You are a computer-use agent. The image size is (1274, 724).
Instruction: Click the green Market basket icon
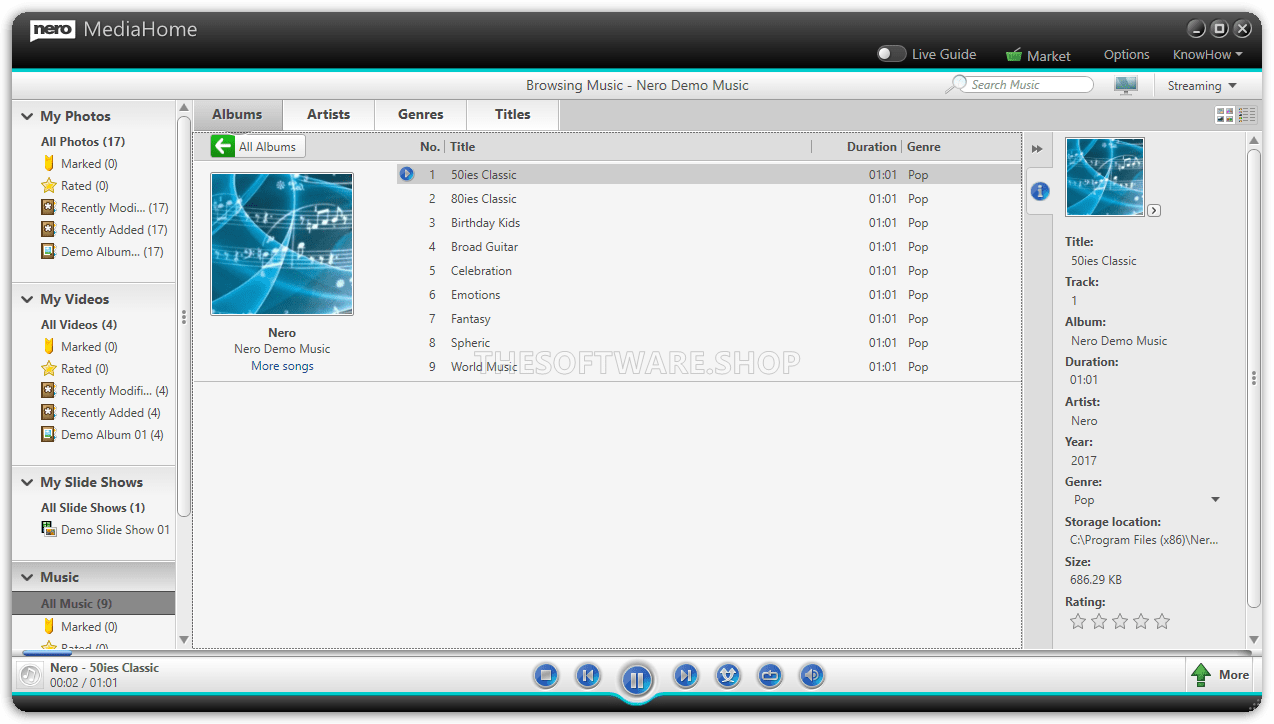click(x=1014, y=55)
